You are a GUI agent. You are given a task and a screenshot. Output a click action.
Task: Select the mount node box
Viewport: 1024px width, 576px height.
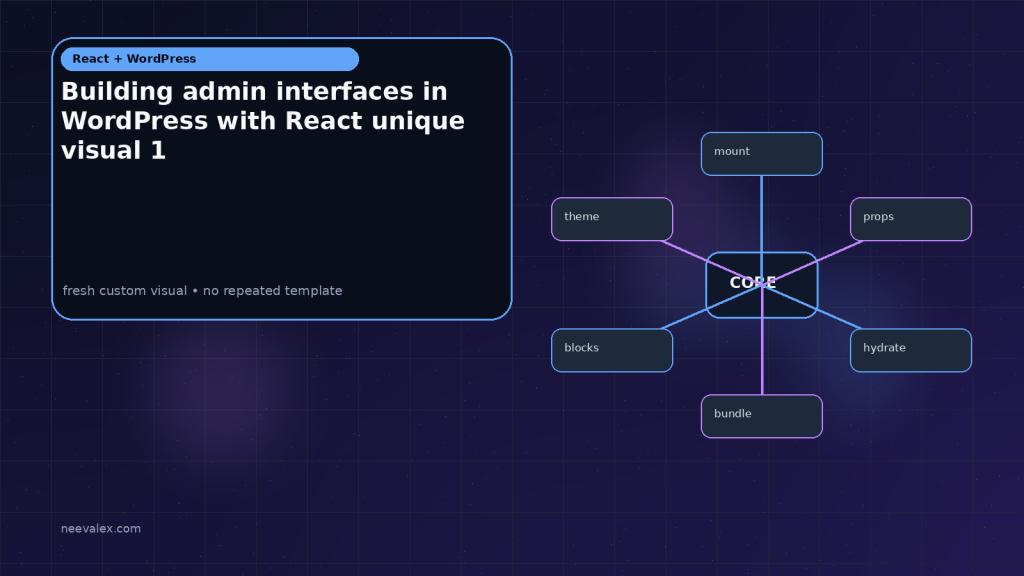pos(761,154)
